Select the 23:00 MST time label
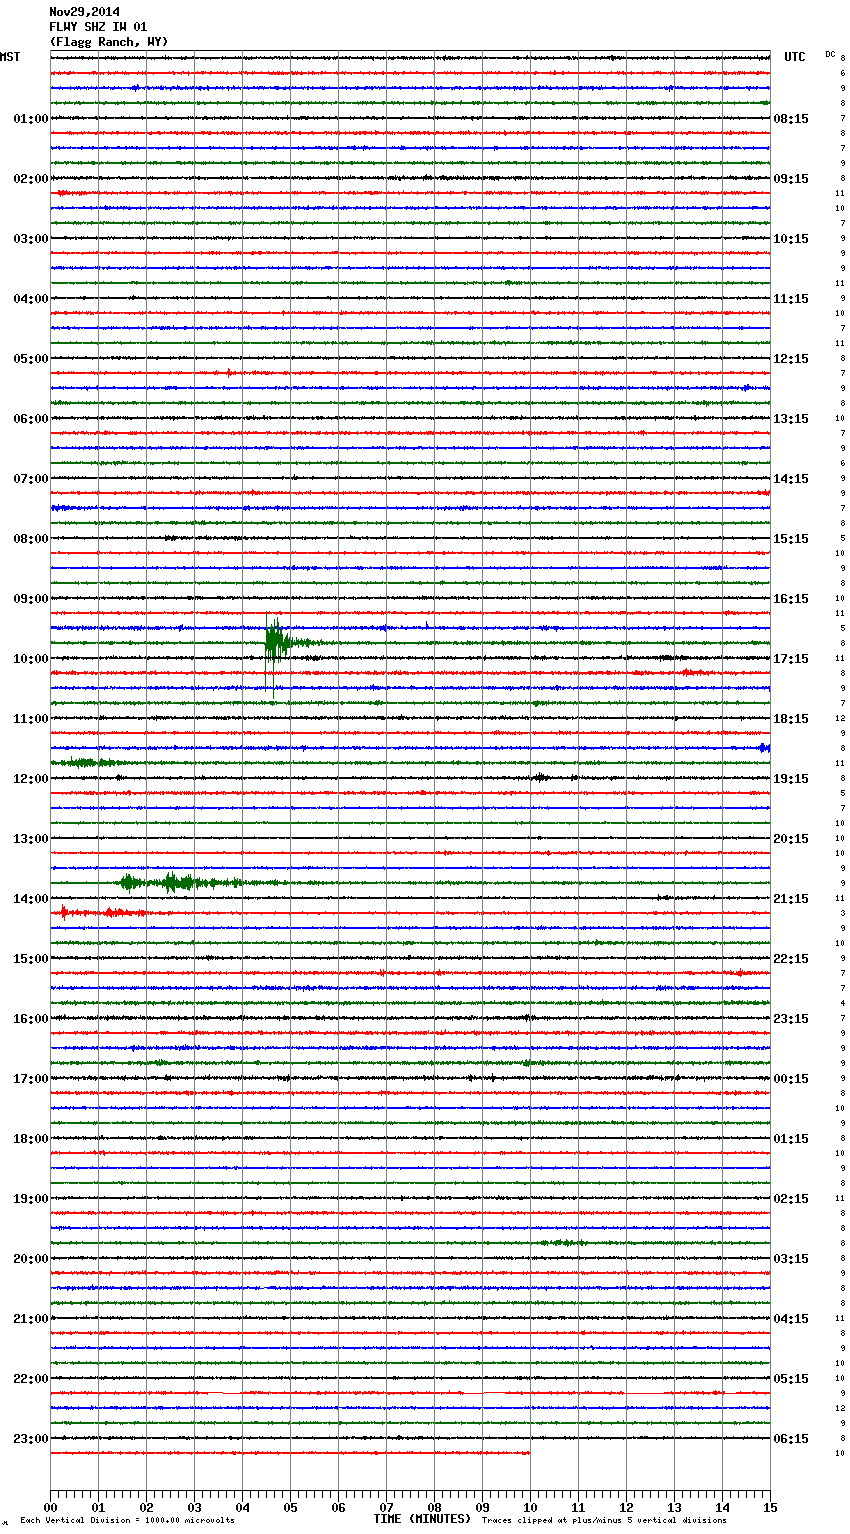850x1534 pixels. click(31, 1439)
